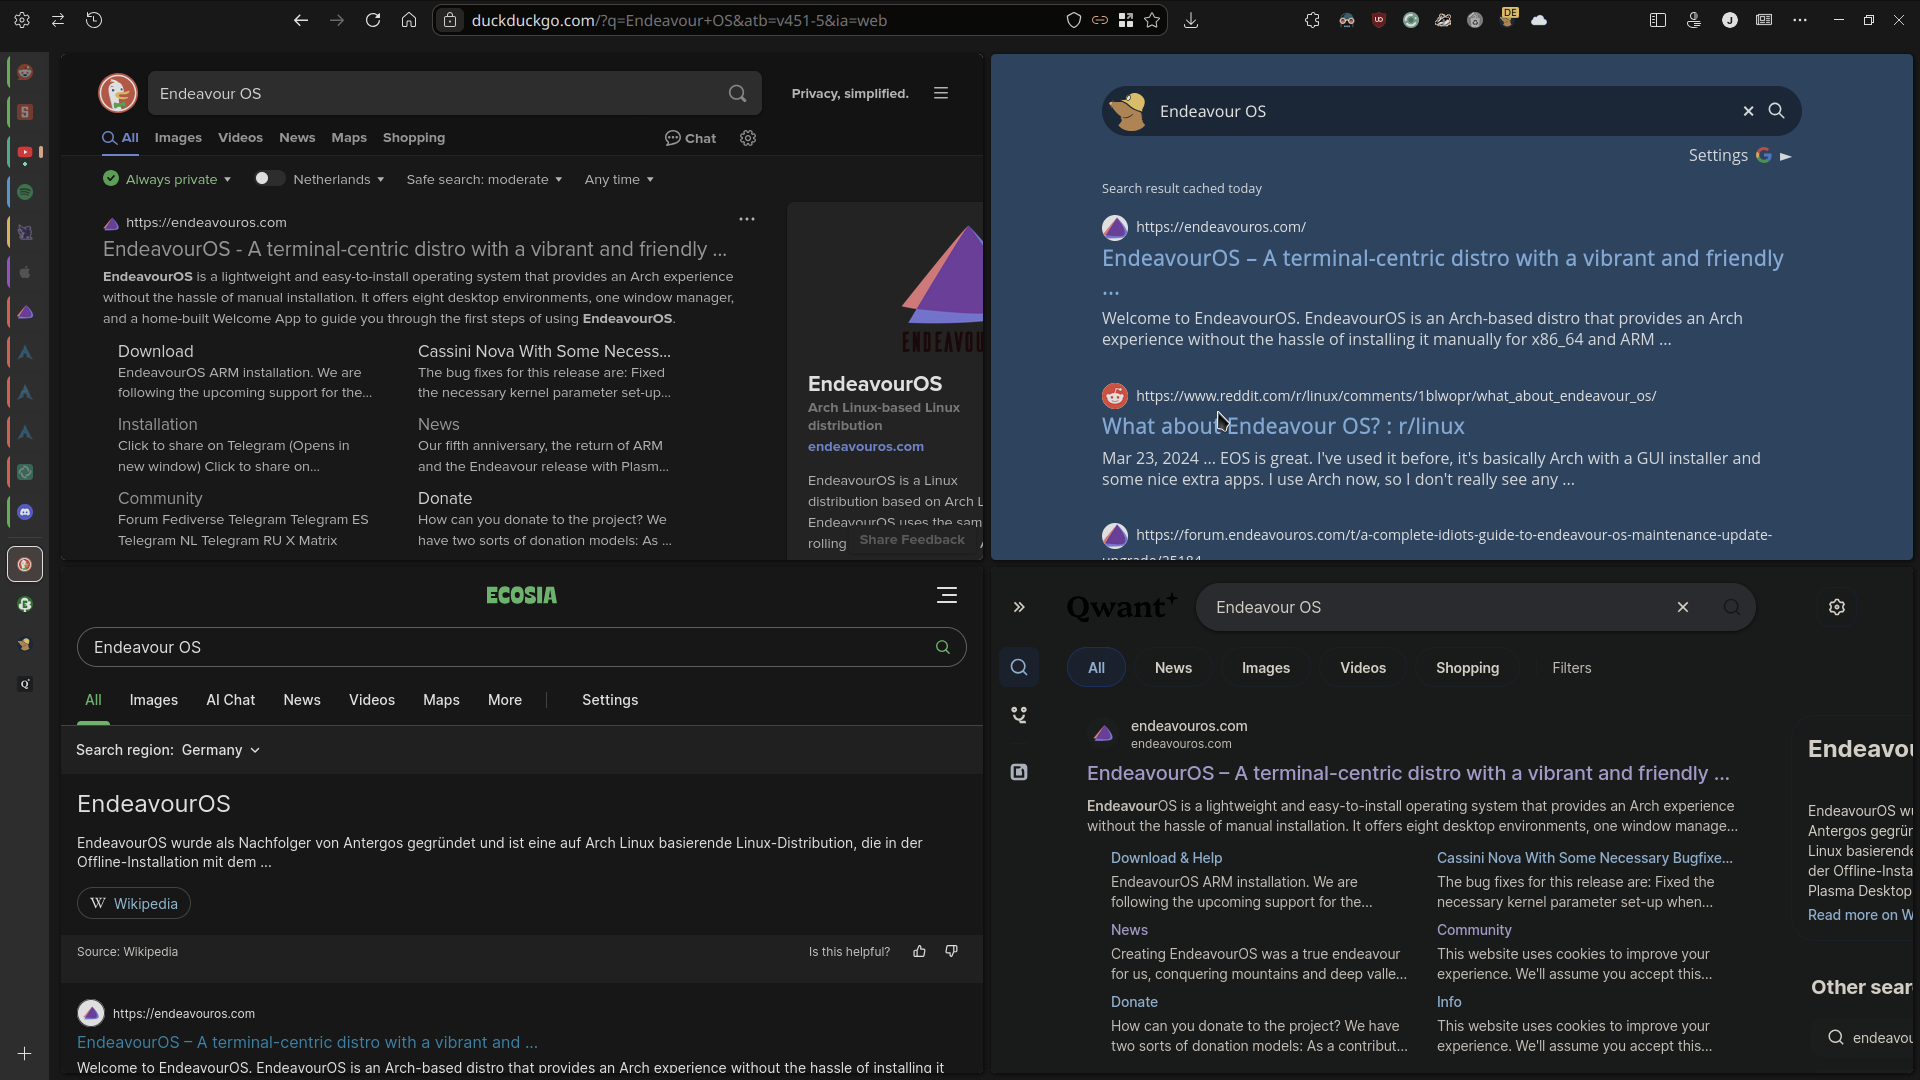Viewport: 1920px width, 1080px height.
Task: Clear the Startpage search box with X
Action: (x=1749, y=111)
